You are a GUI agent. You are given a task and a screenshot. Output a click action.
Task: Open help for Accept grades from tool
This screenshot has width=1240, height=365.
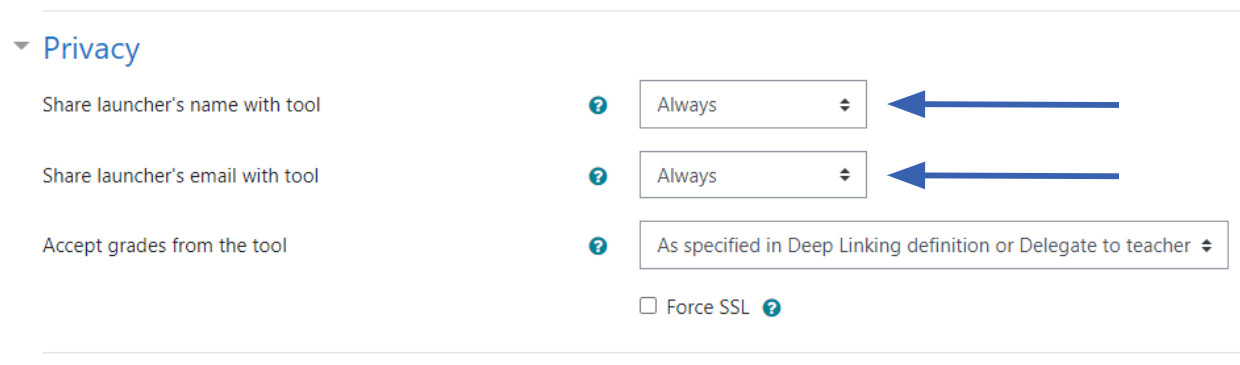tap(598, 246)
